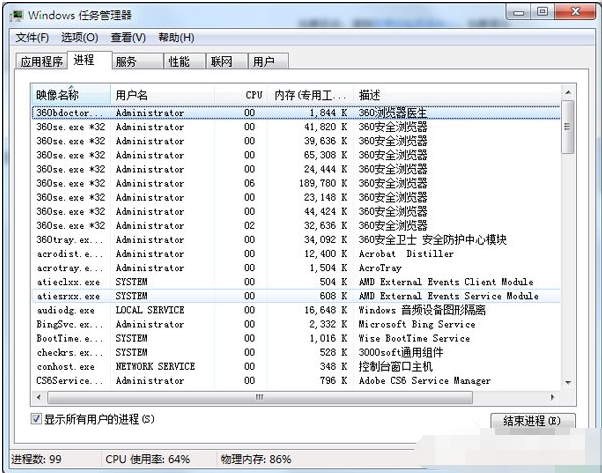Sort by 内存(专用工作集) column header

(312, 94)
